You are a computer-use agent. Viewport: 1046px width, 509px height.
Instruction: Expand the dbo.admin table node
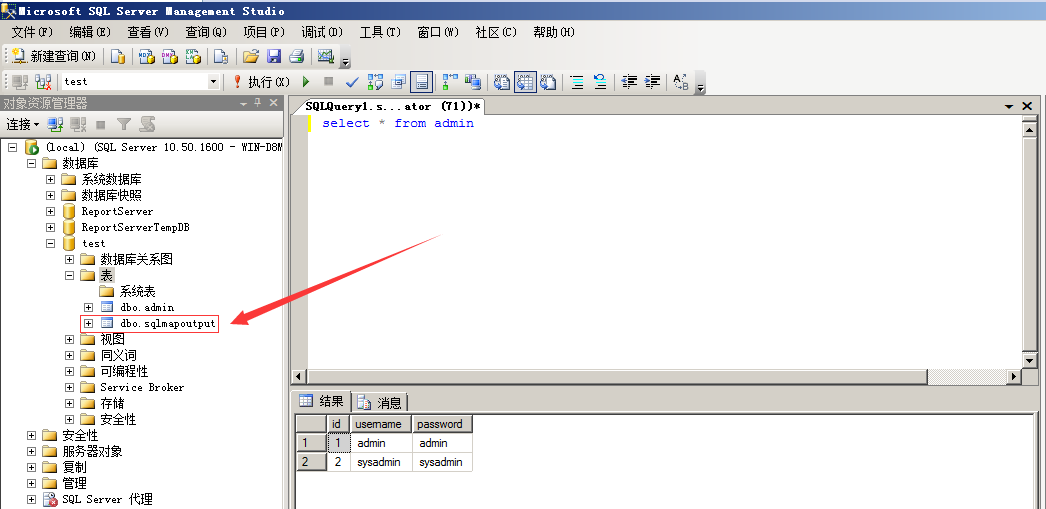tap(89, 307)
